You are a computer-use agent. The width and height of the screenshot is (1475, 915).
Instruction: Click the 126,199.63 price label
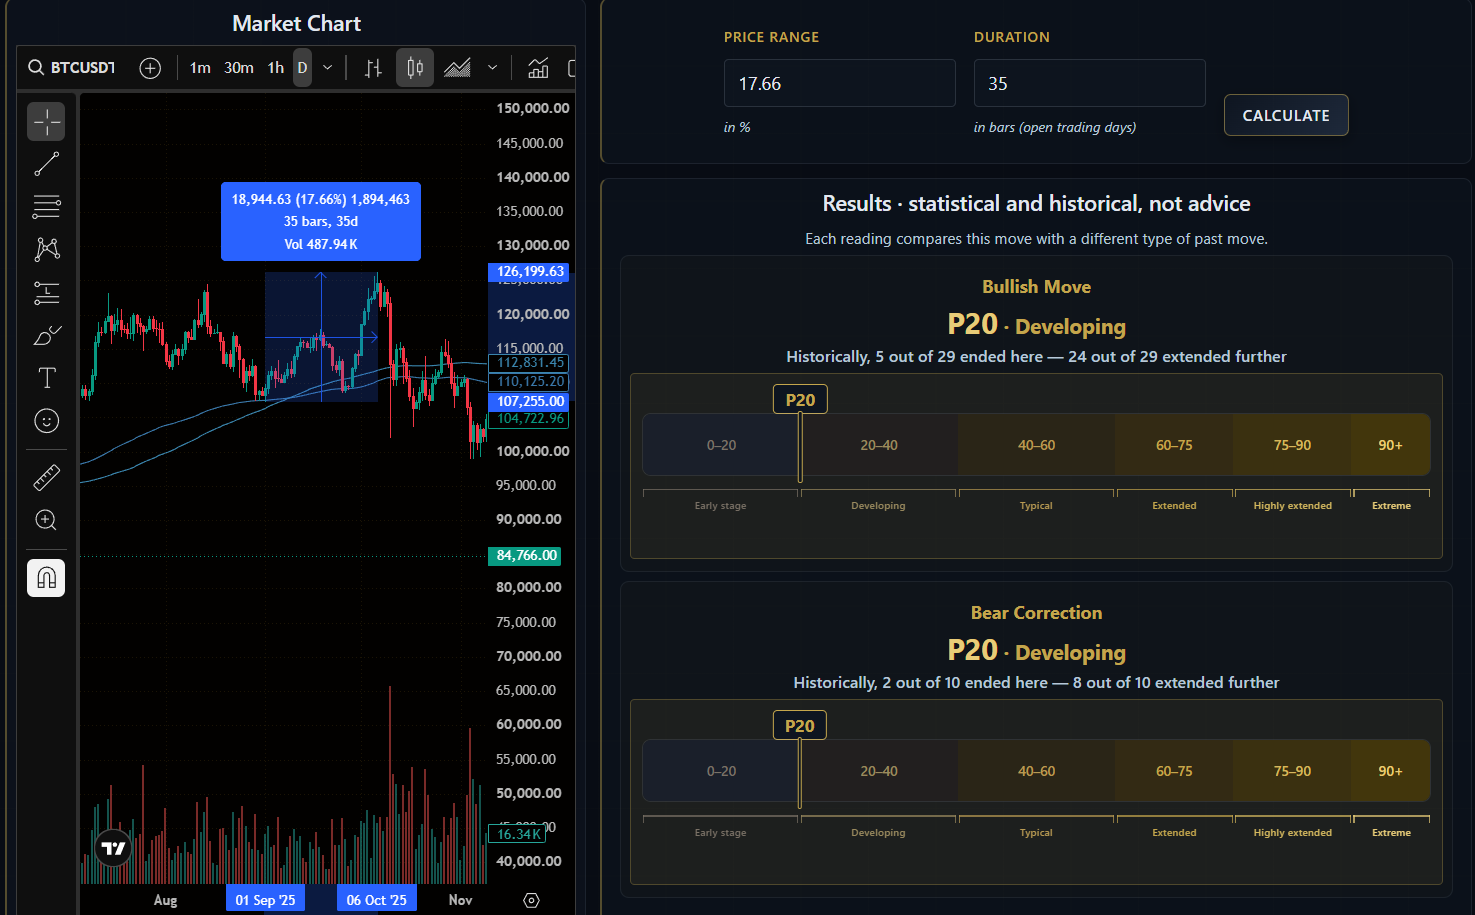pyautogui.click(x=530, y=272)
